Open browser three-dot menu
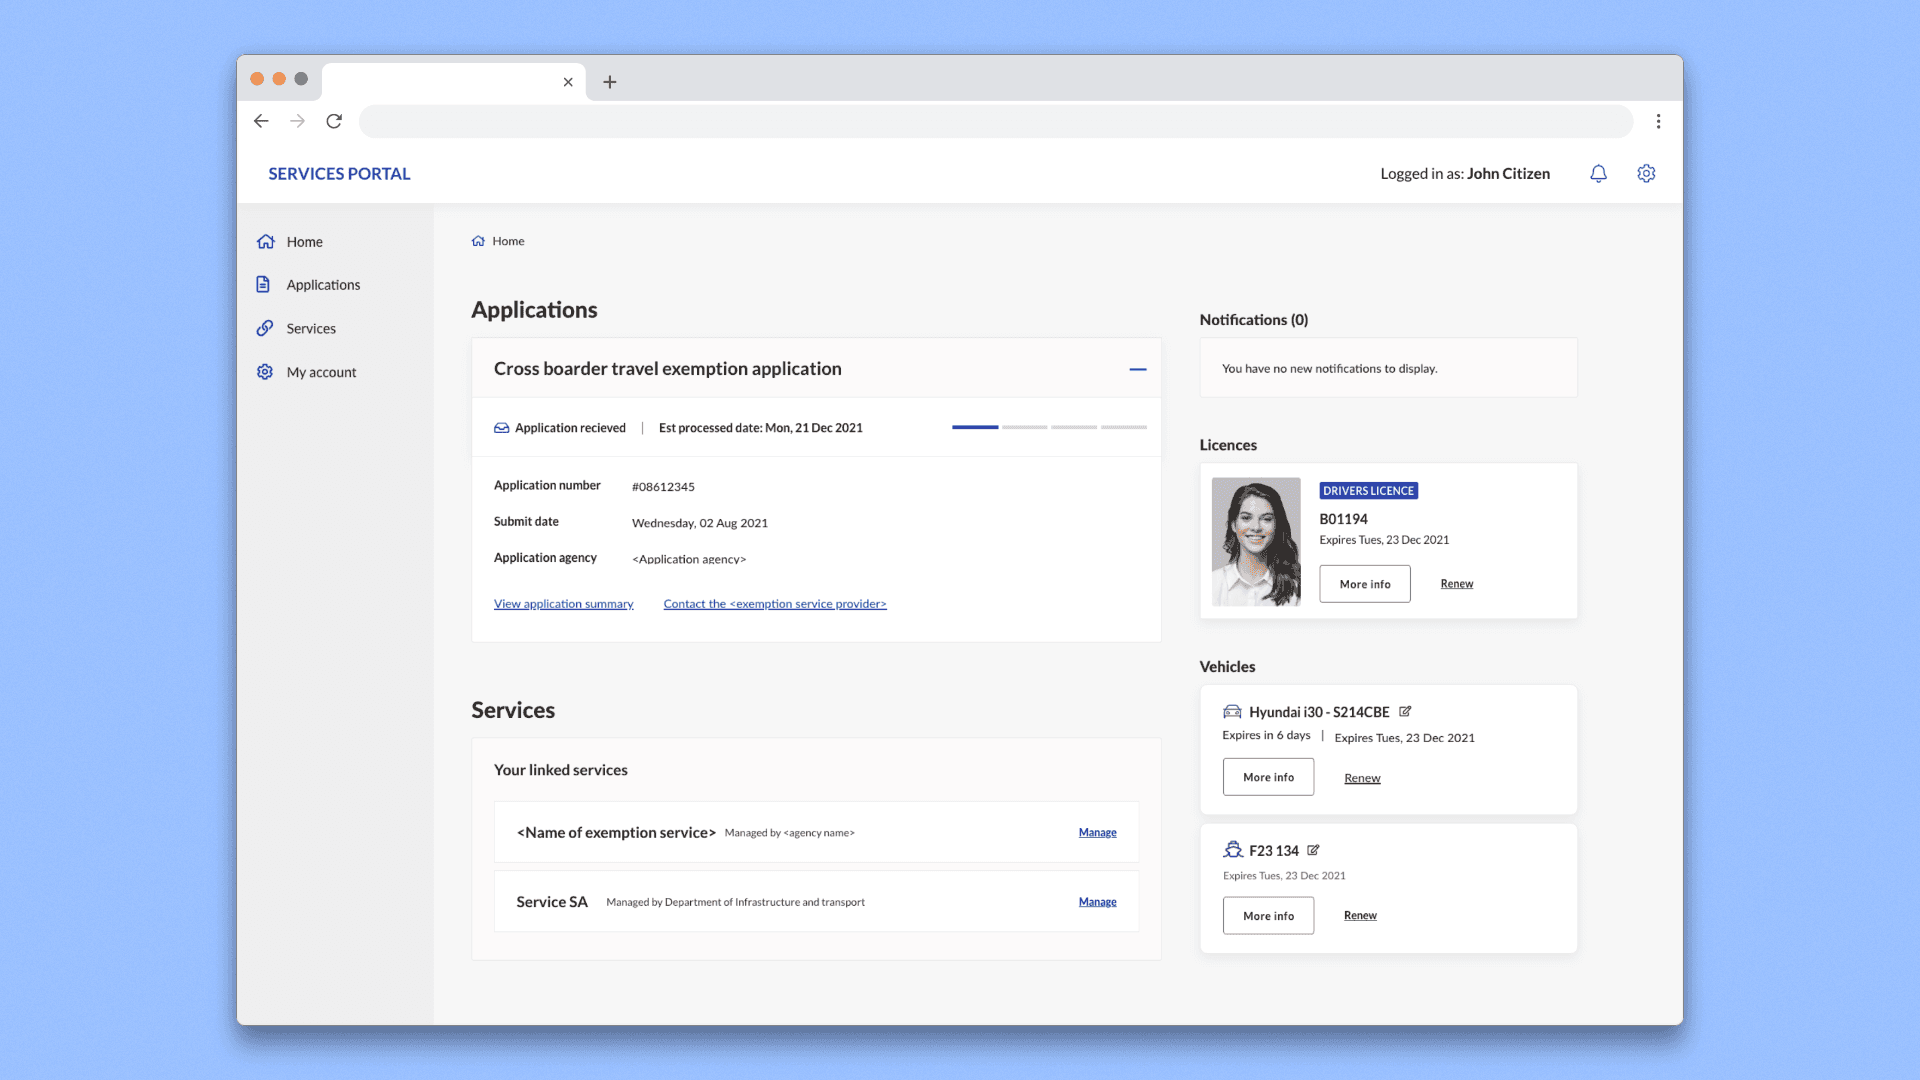The image size is (1920, 1080). pyautogui.click(x=1658, y=121)
